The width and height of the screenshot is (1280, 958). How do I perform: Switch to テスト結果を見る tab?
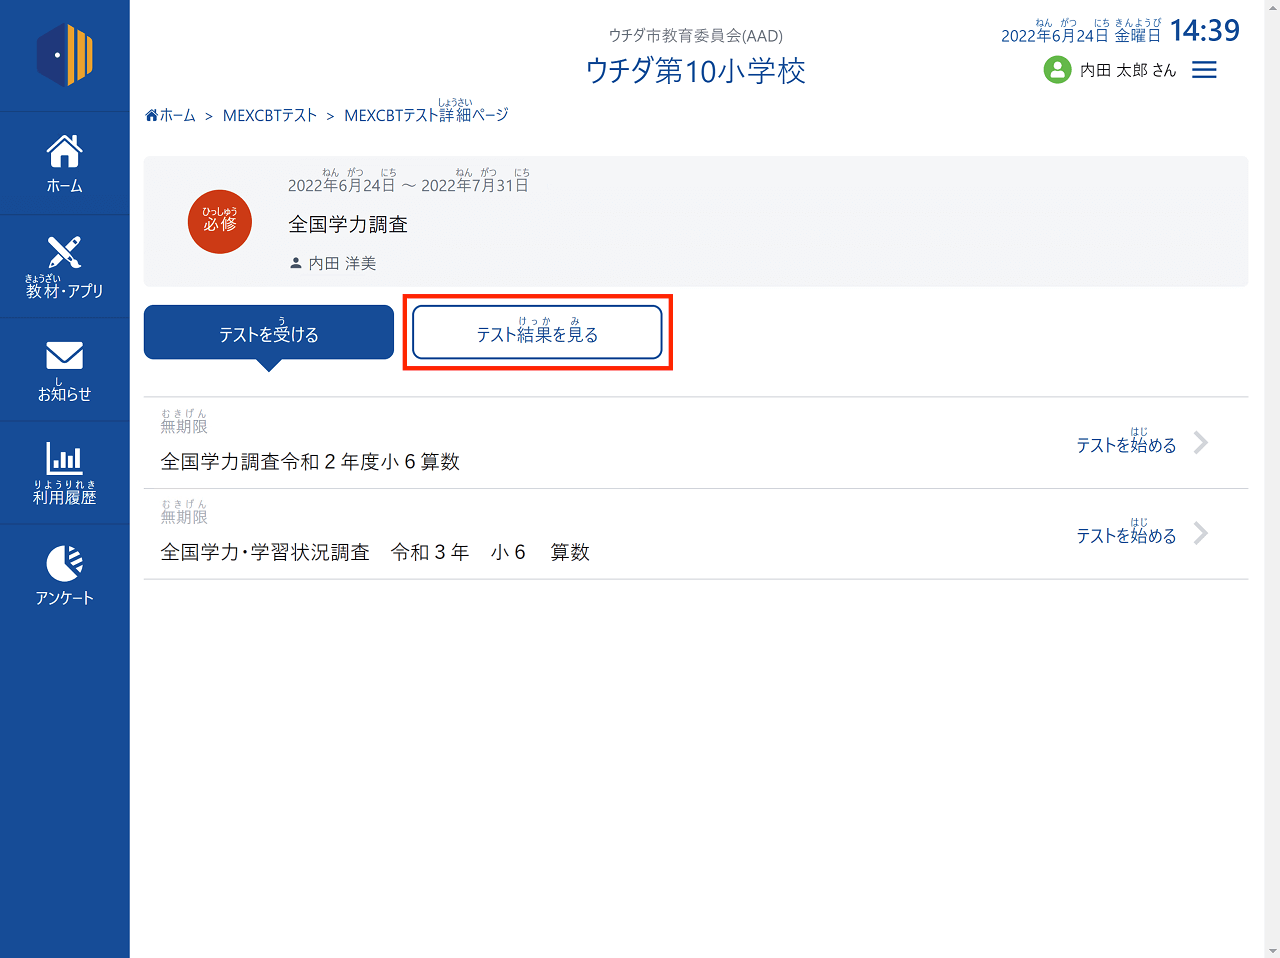[x=537, y=333]
